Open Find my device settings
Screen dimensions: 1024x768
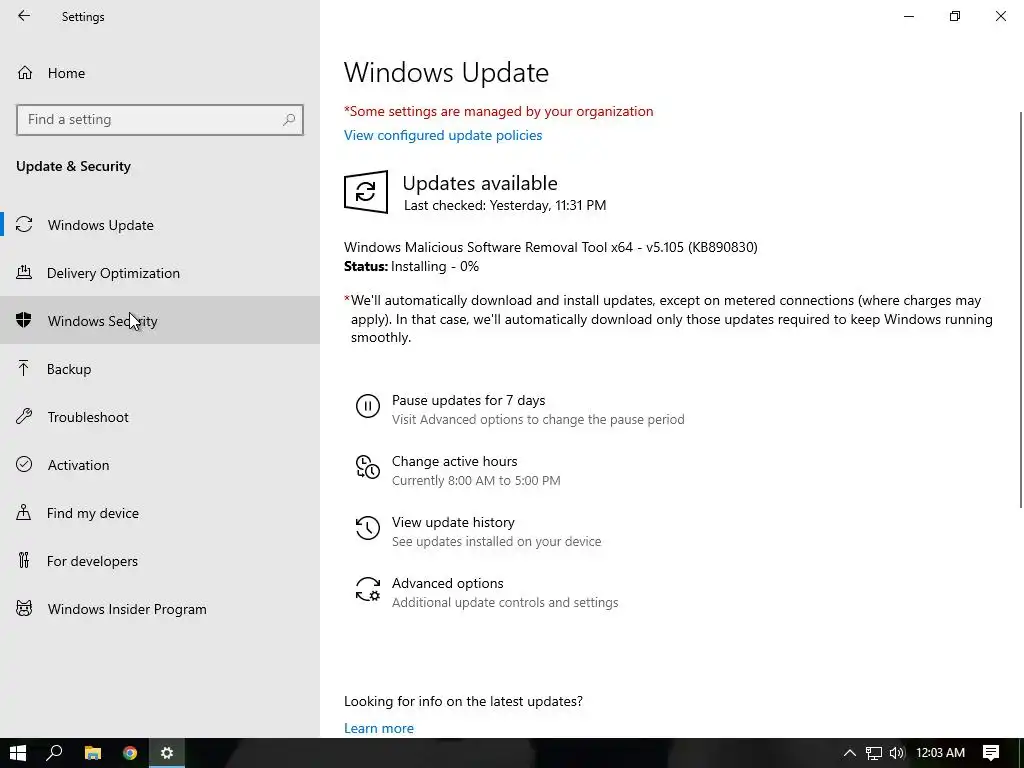pyautogui.click(x=160, y=513)
